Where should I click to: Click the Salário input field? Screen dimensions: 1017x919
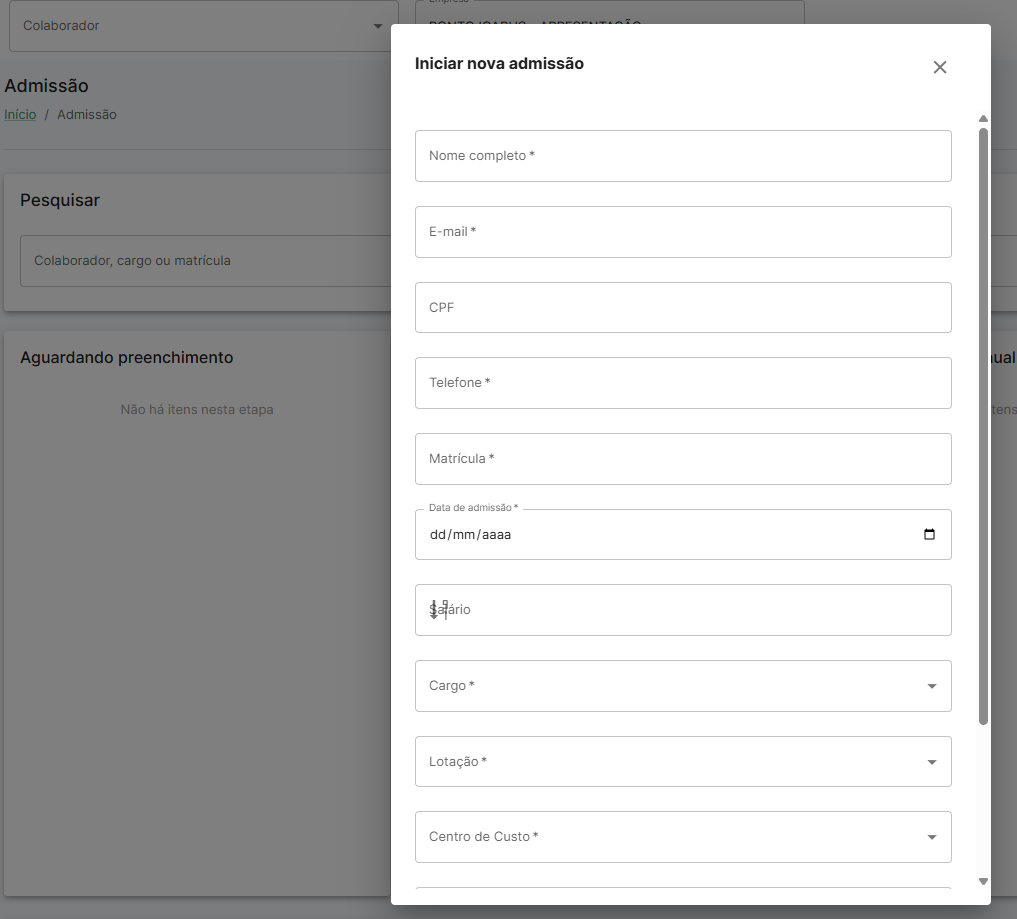pyautogui.click(x=683, y=610)
